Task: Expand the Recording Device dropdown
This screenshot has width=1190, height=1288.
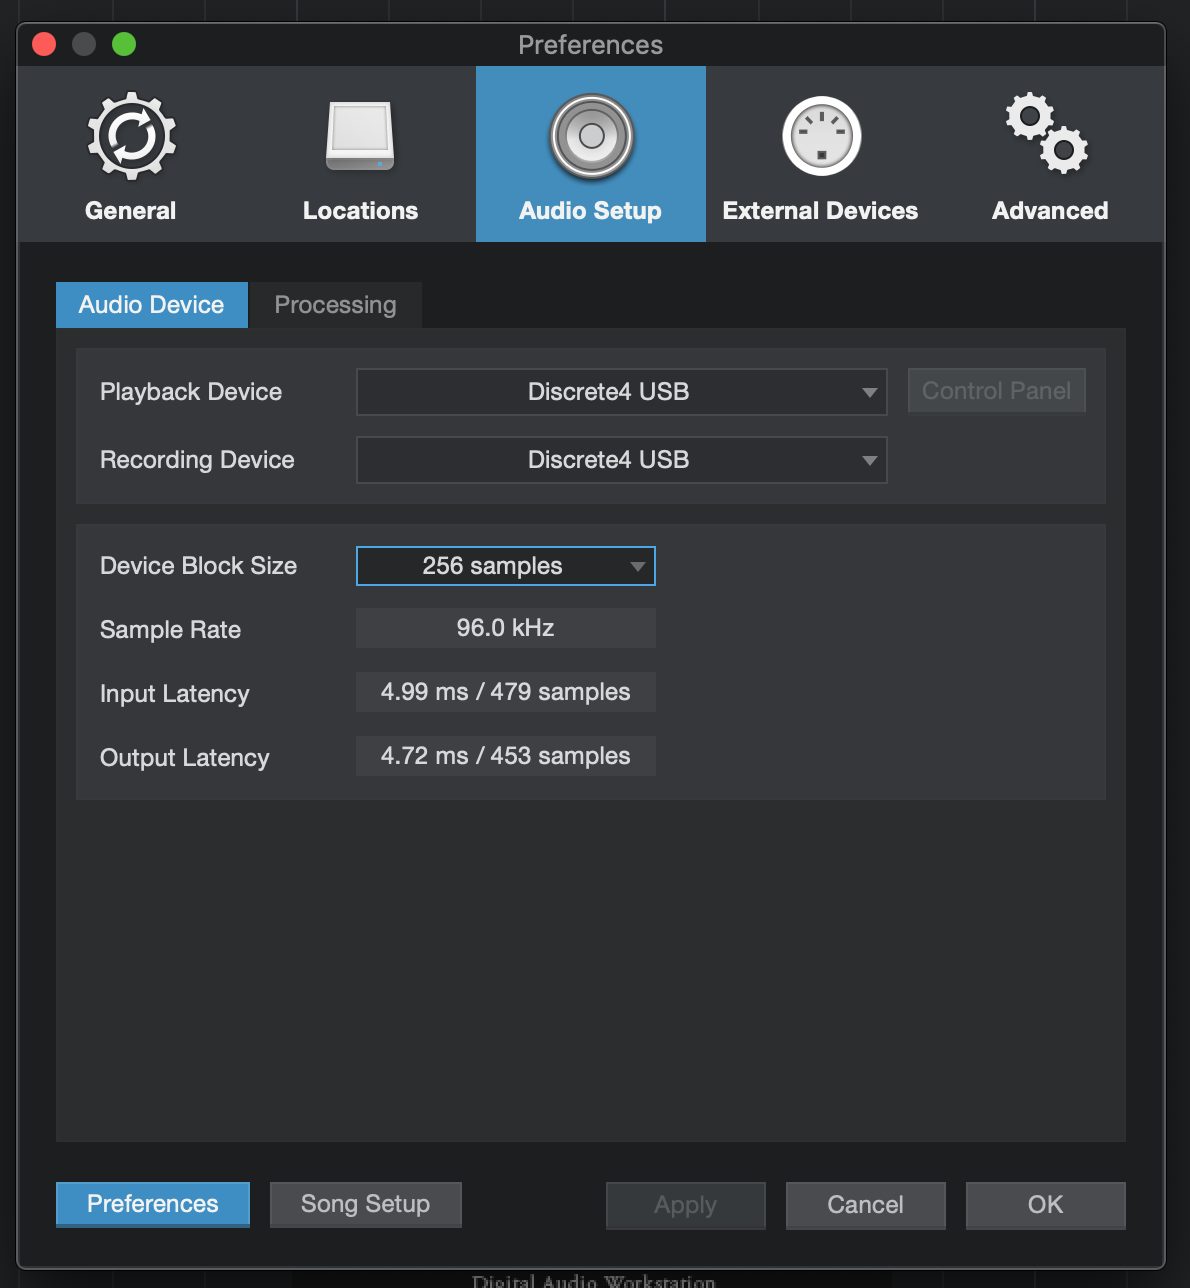Action: 621,460
